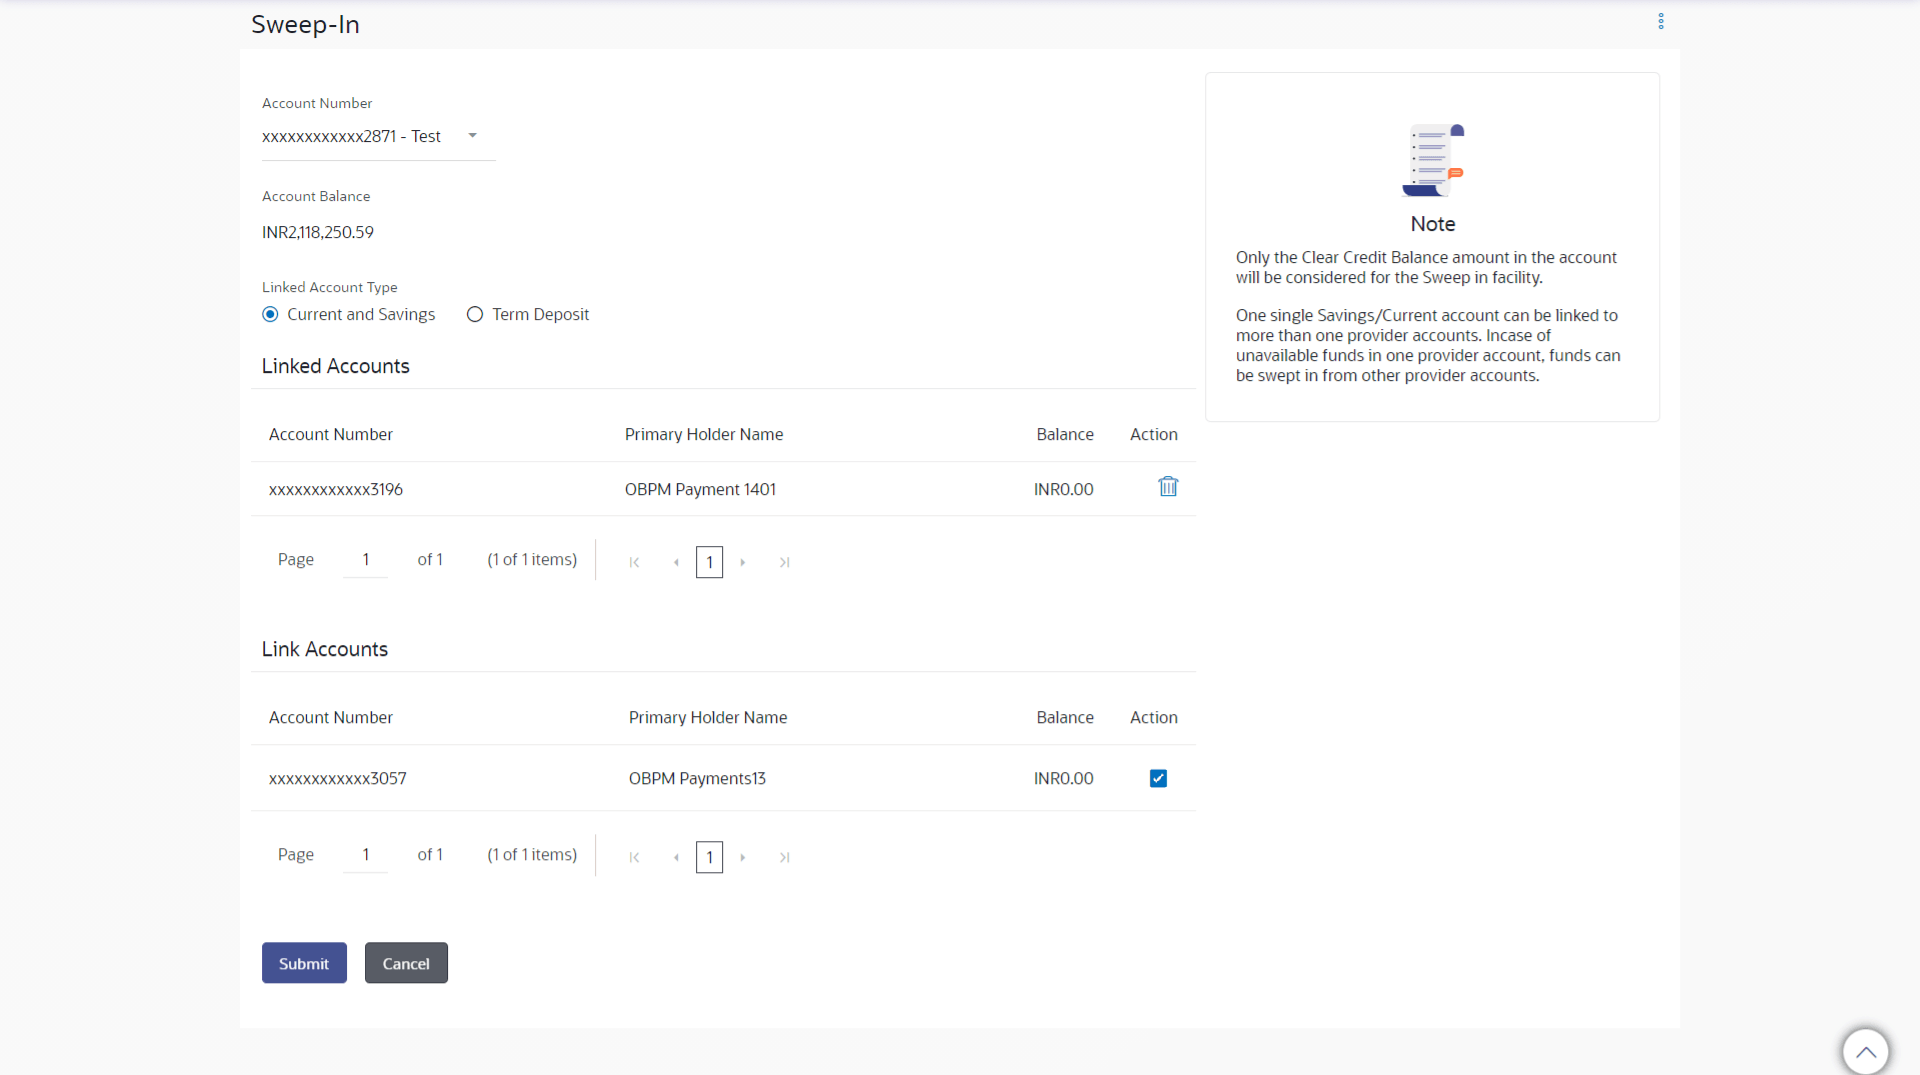
Task: Click the Clear Credit Balance note paragraph
Action: point(1426,267)
